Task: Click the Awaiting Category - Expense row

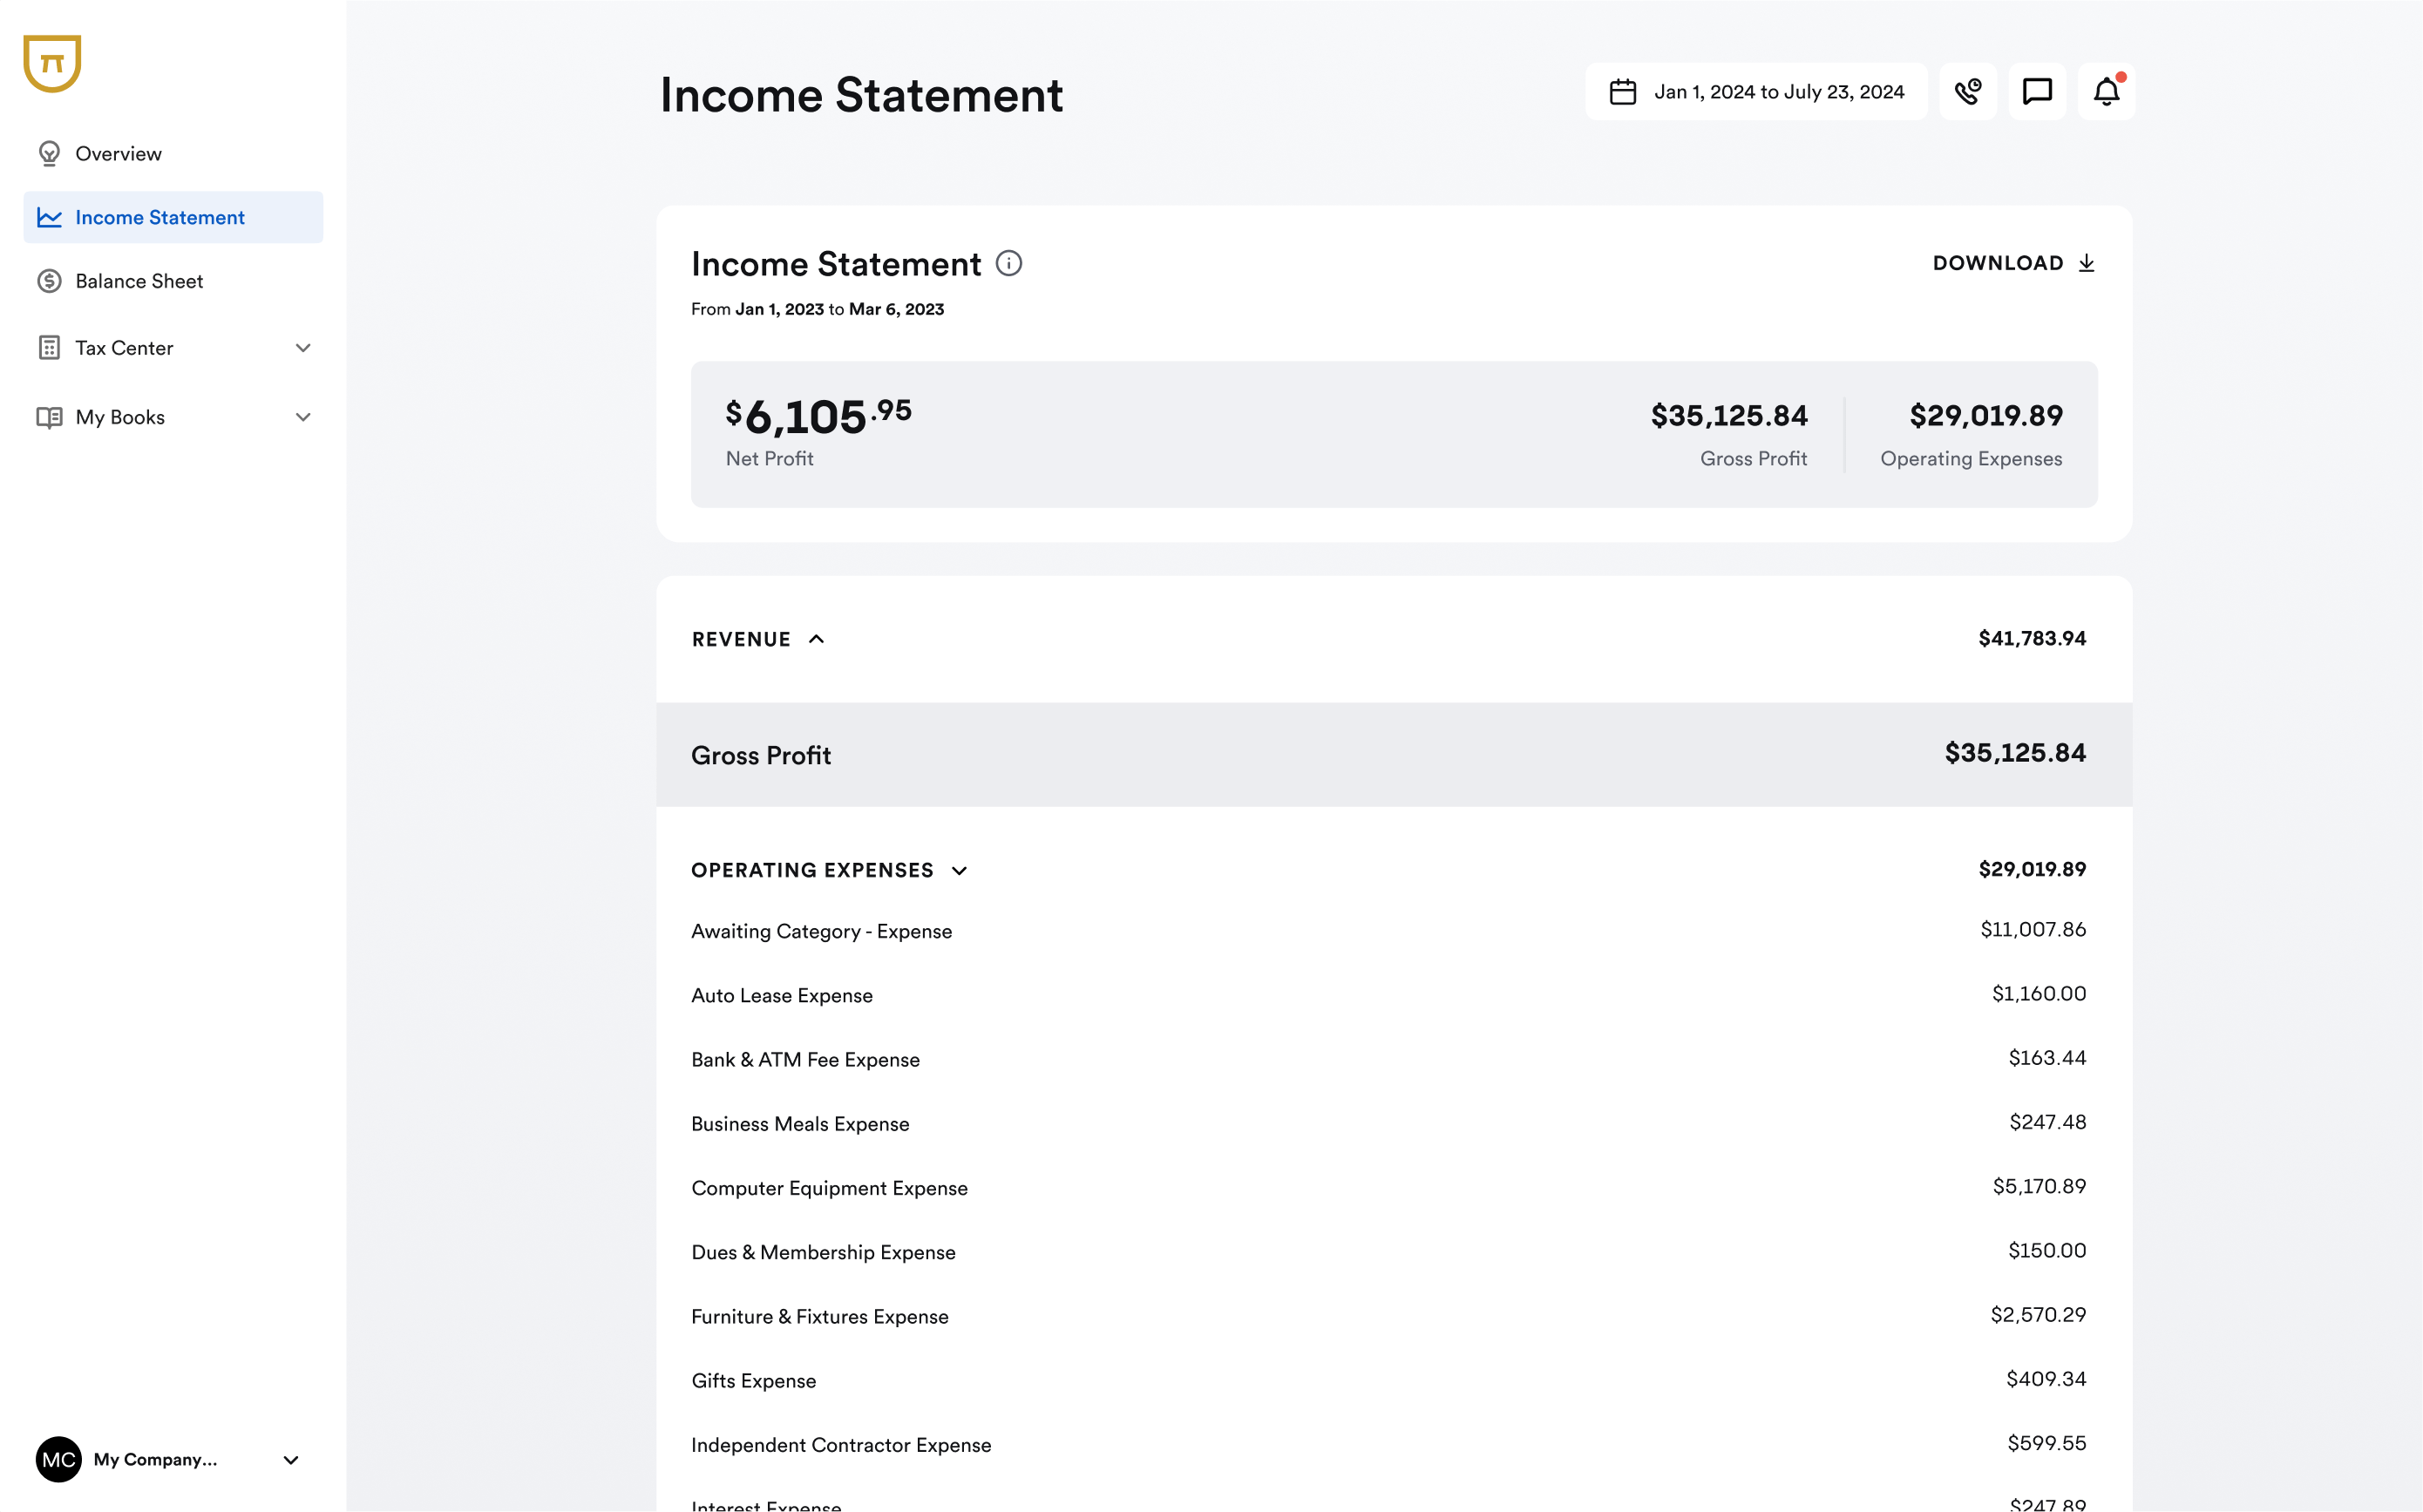Action: (x=821, y=931)
